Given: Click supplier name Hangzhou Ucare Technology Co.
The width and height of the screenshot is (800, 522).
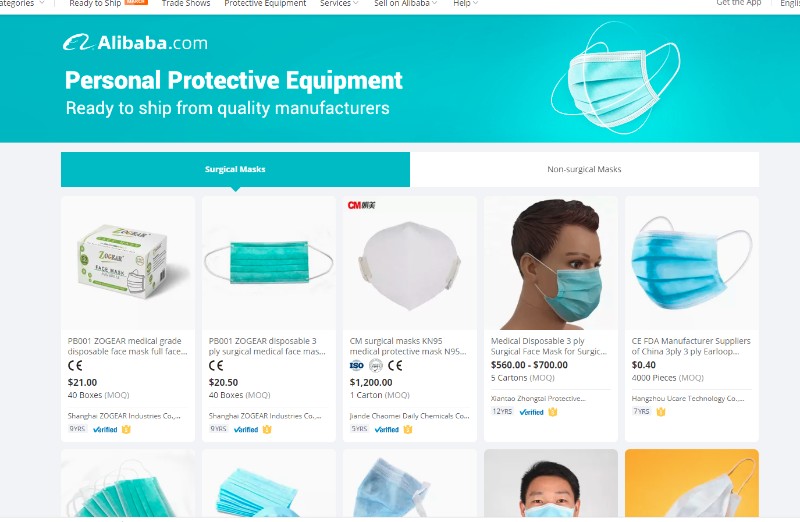Looking at the screenshot, I should click(688, 399).
